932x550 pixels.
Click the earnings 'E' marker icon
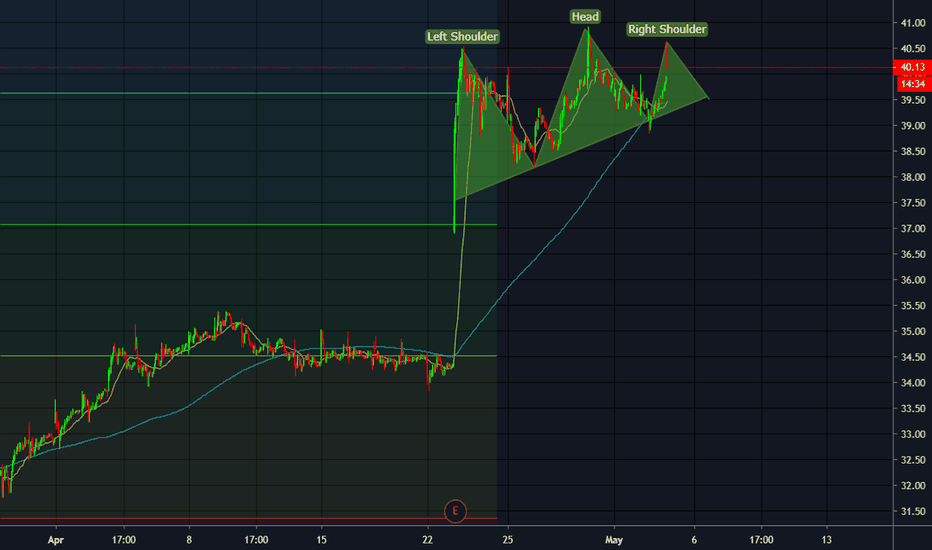455,511
